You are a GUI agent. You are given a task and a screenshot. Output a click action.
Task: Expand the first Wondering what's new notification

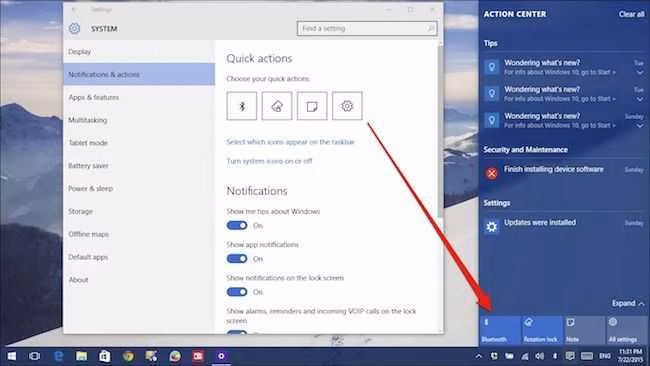point(640,73)
